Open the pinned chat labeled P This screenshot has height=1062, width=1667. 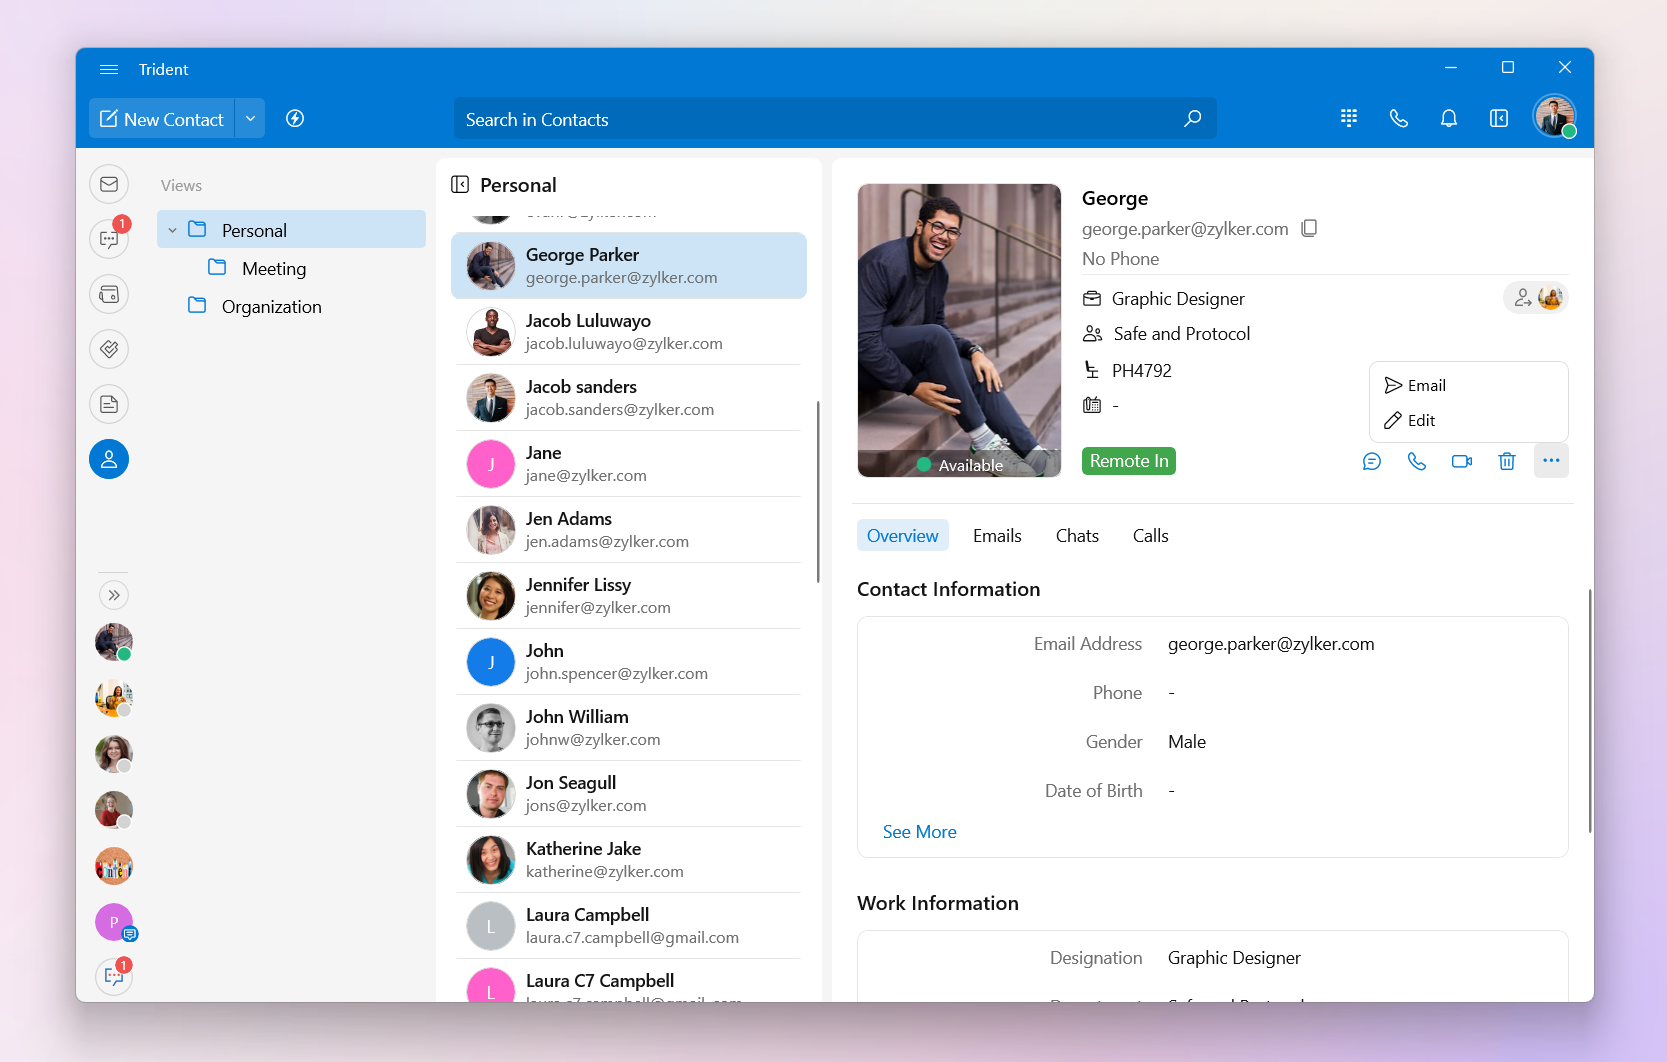point(114,922)
